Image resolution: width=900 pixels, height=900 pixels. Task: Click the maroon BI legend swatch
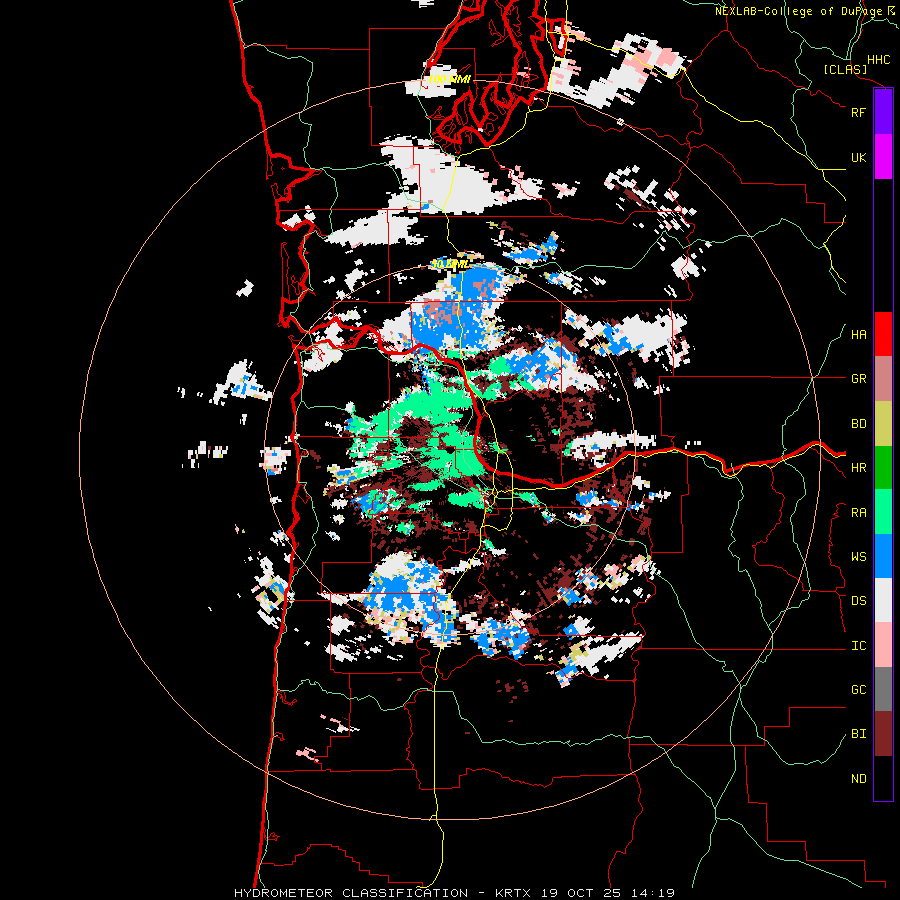coord(883,734)
